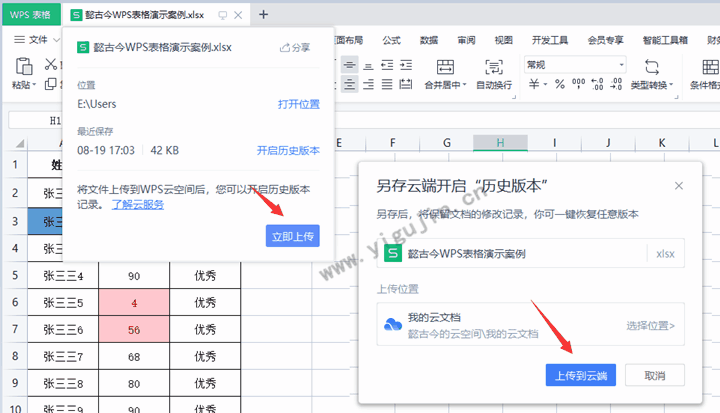The width and height of the screenshot is (720, 413).
Task: Apply thousands separator format
Action: tap(578, 84)
